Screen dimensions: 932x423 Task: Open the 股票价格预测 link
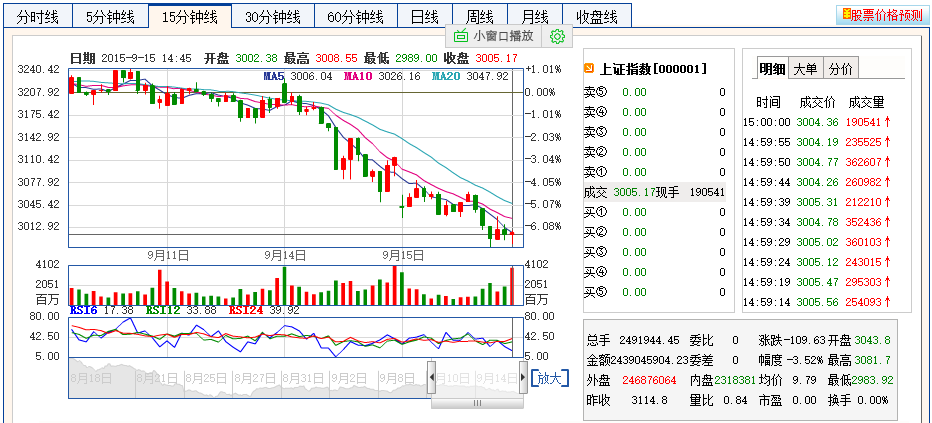point(883,15)
